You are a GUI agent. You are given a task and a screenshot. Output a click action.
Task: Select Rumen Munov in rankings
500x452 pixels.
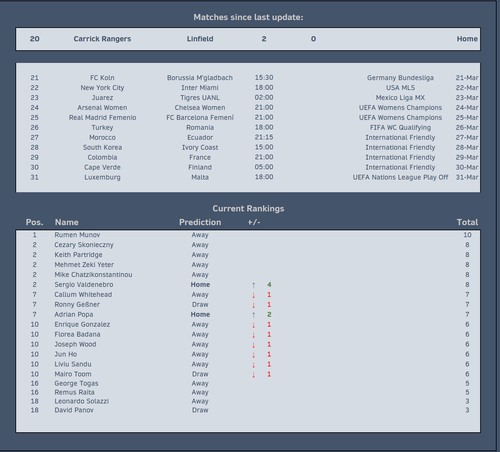77,235
